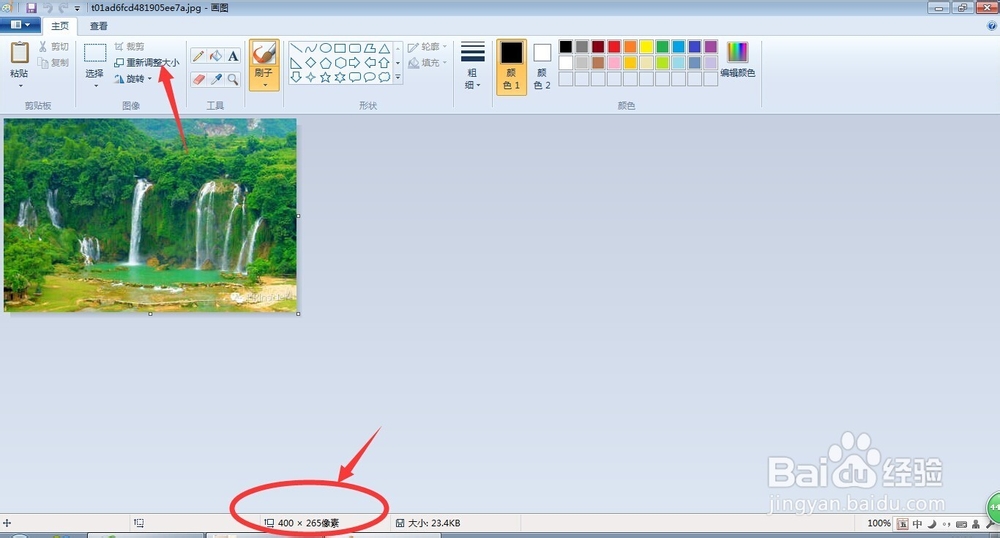The height and width of the screenshot is (538, 1000).
Task: Pick the yellow palette color
Action: (647, 47)
